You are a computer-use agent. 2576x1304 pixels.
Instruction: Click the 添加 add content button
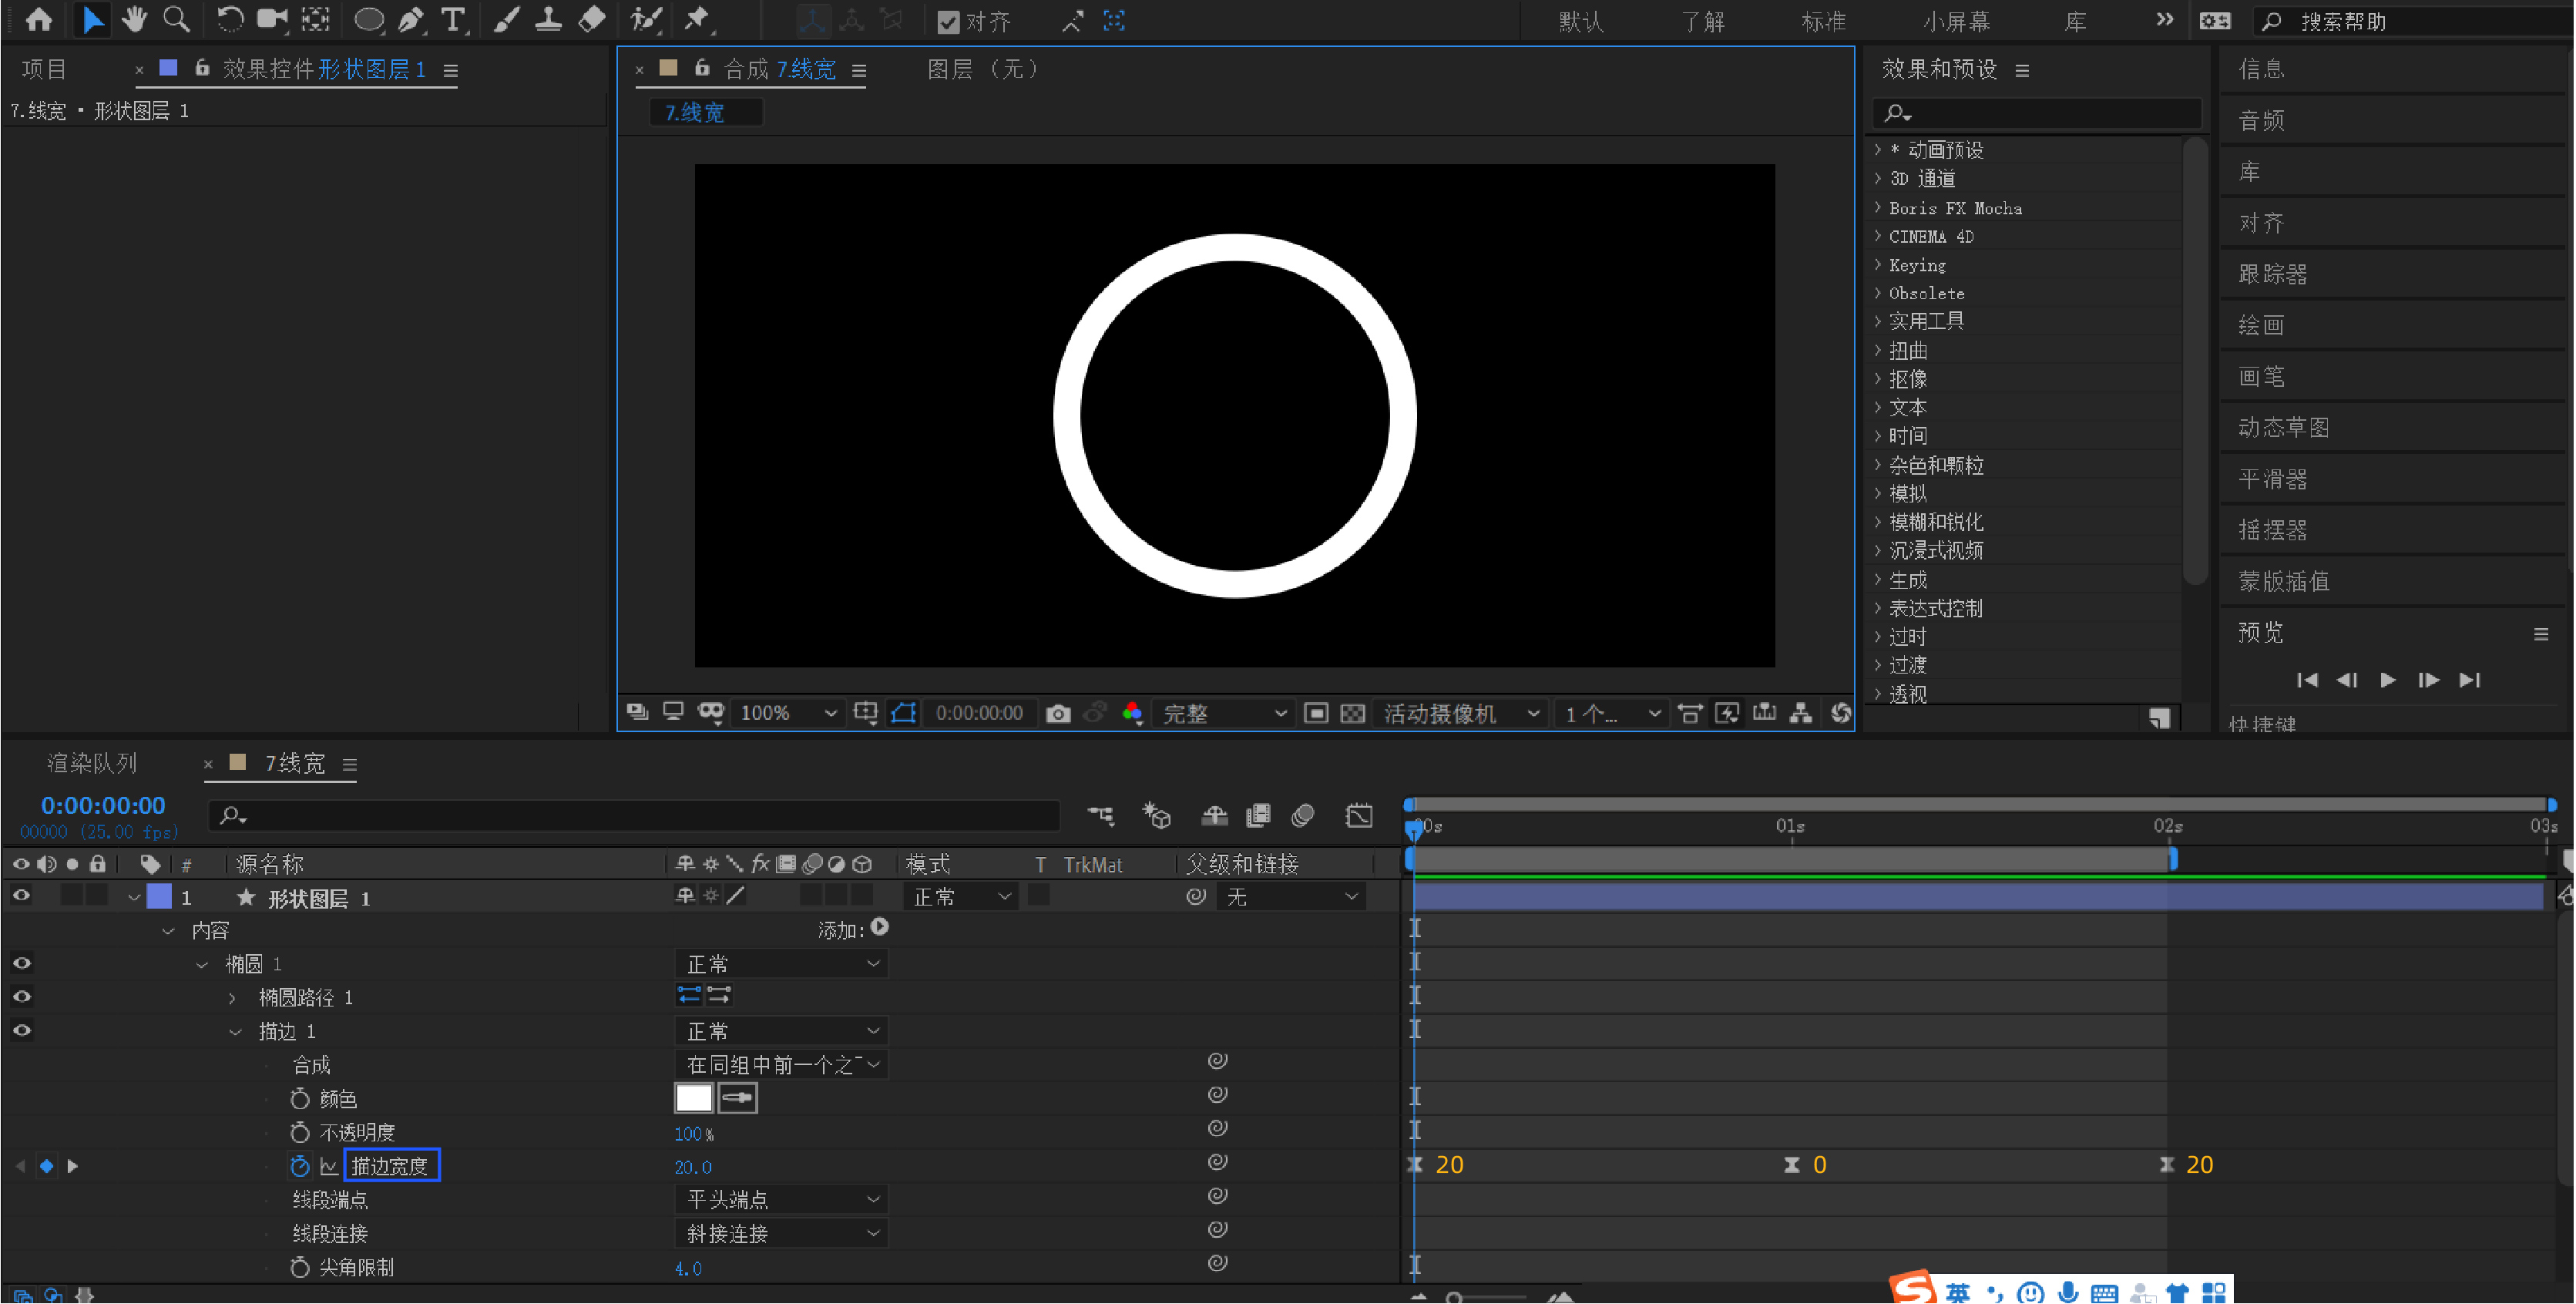point(879,928)
